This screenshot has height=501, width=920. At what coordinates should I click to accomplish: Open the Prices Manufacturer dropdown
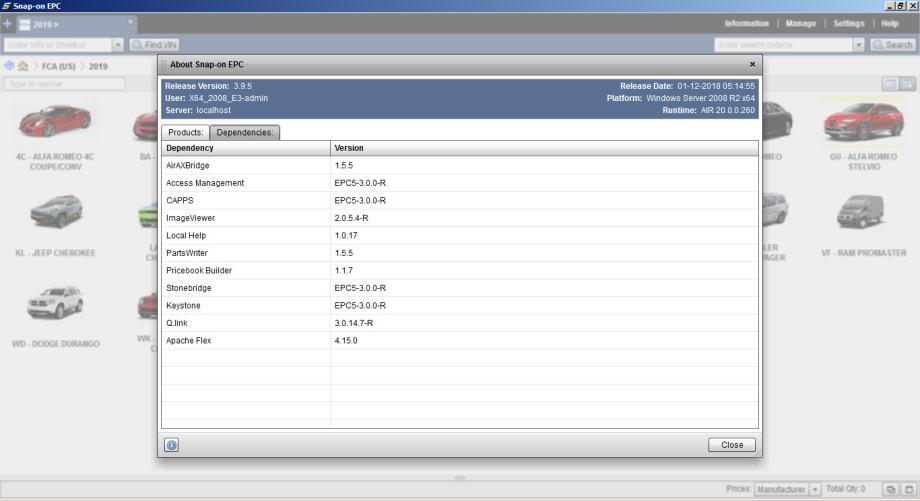tap(787, 489)
